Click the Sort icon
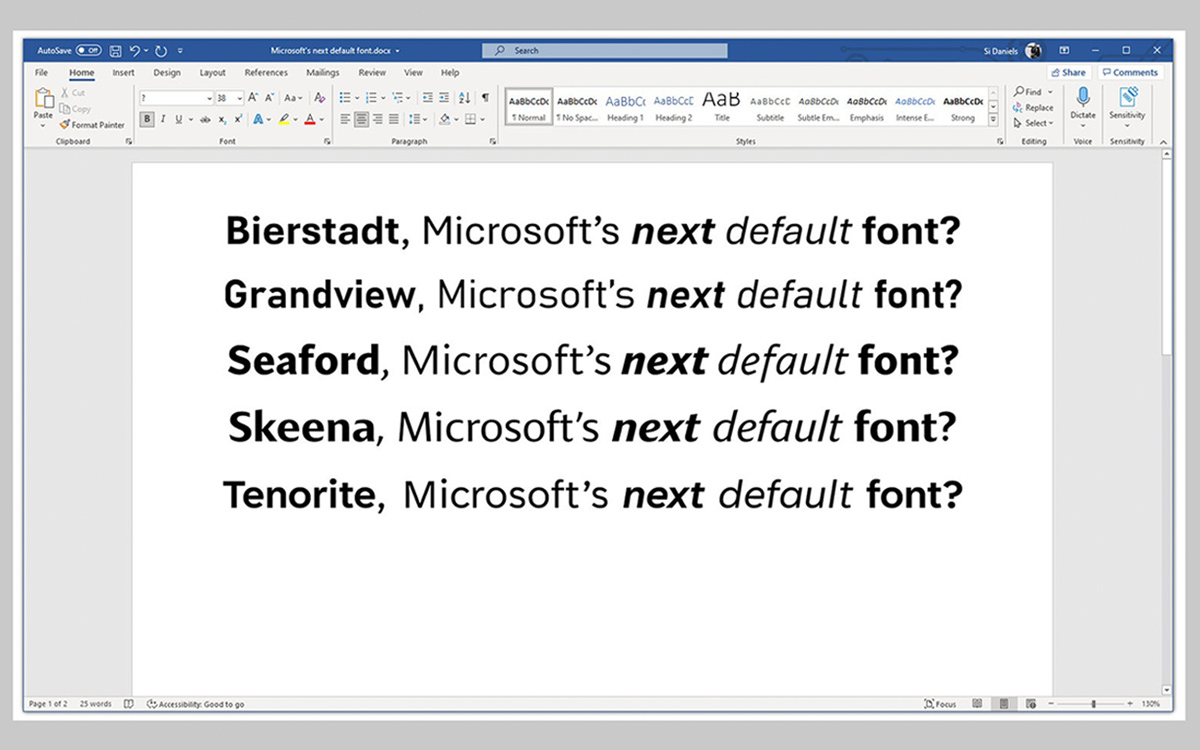This screenshot has width=1200, height=750. pos(465,98)
